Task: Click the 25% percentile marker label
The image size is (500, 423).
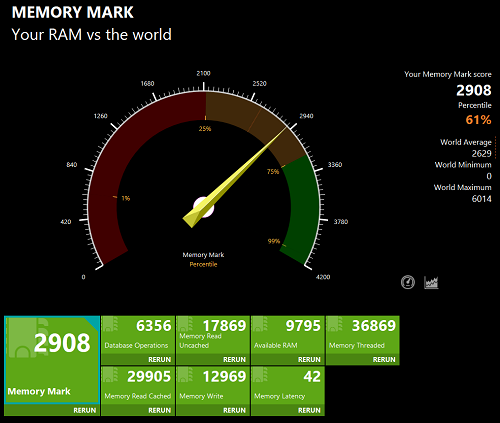Action: tap(205, 129)
